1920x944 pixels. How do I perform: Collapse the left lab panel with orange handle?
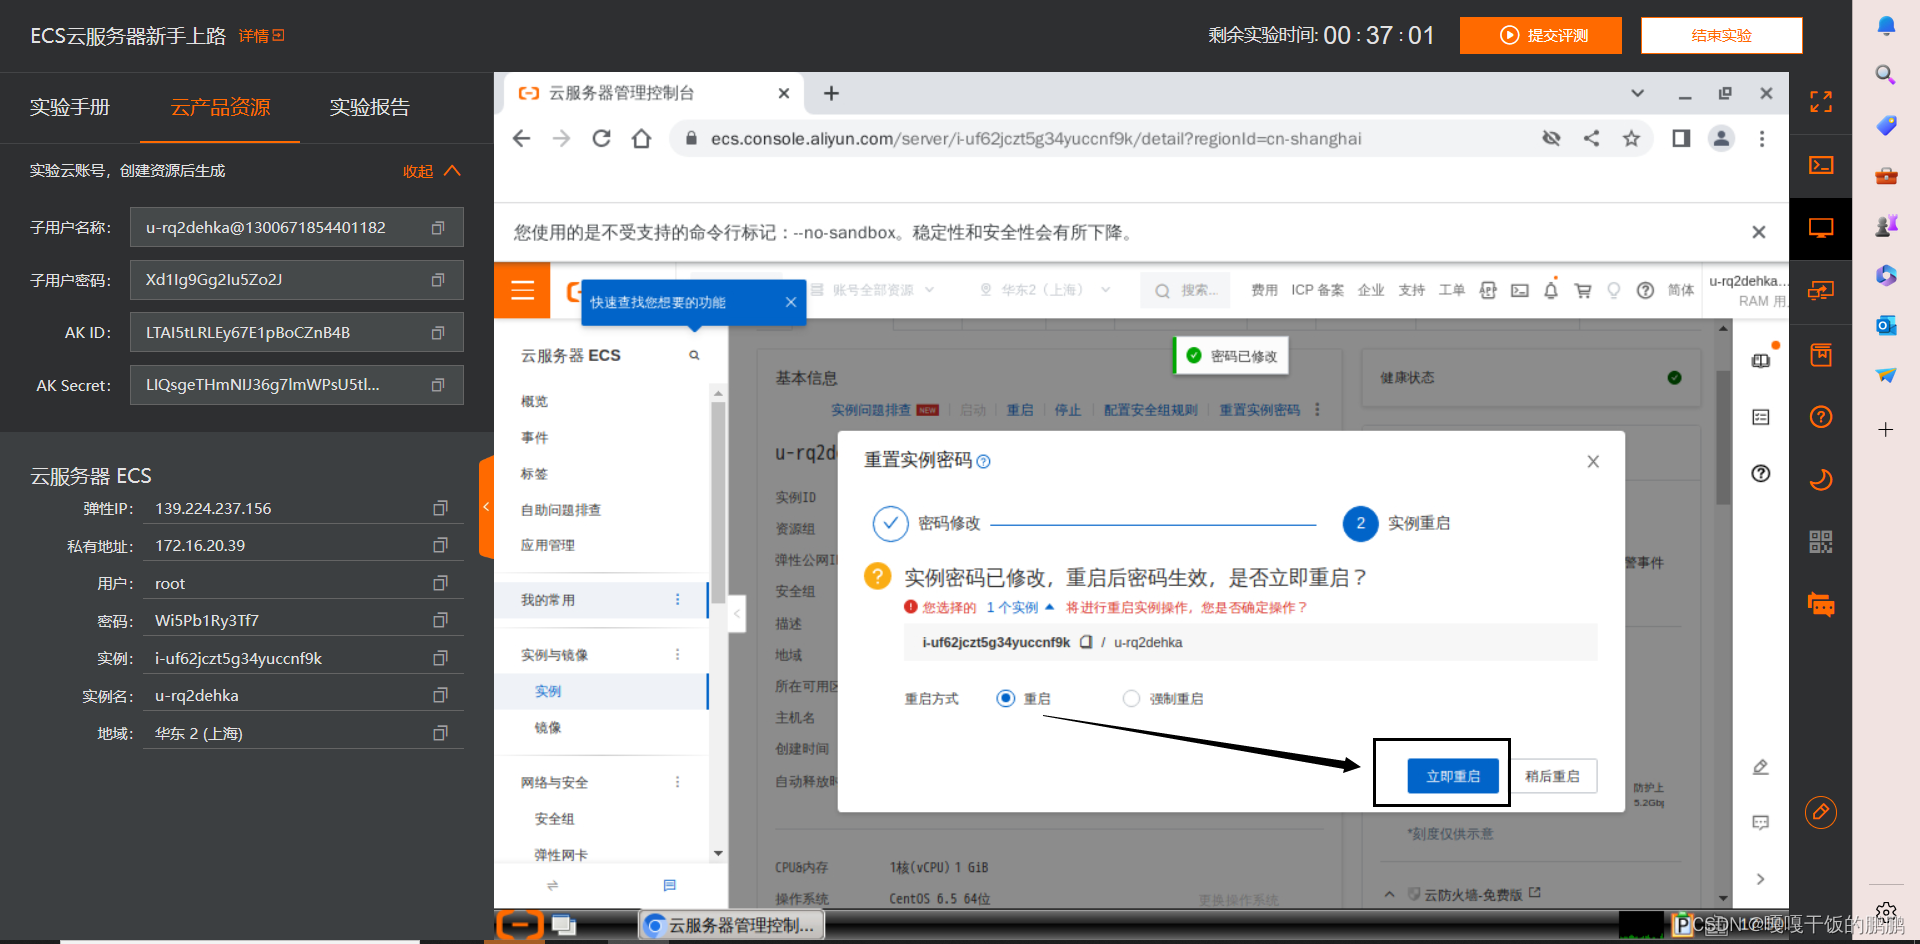coord(486,507)
